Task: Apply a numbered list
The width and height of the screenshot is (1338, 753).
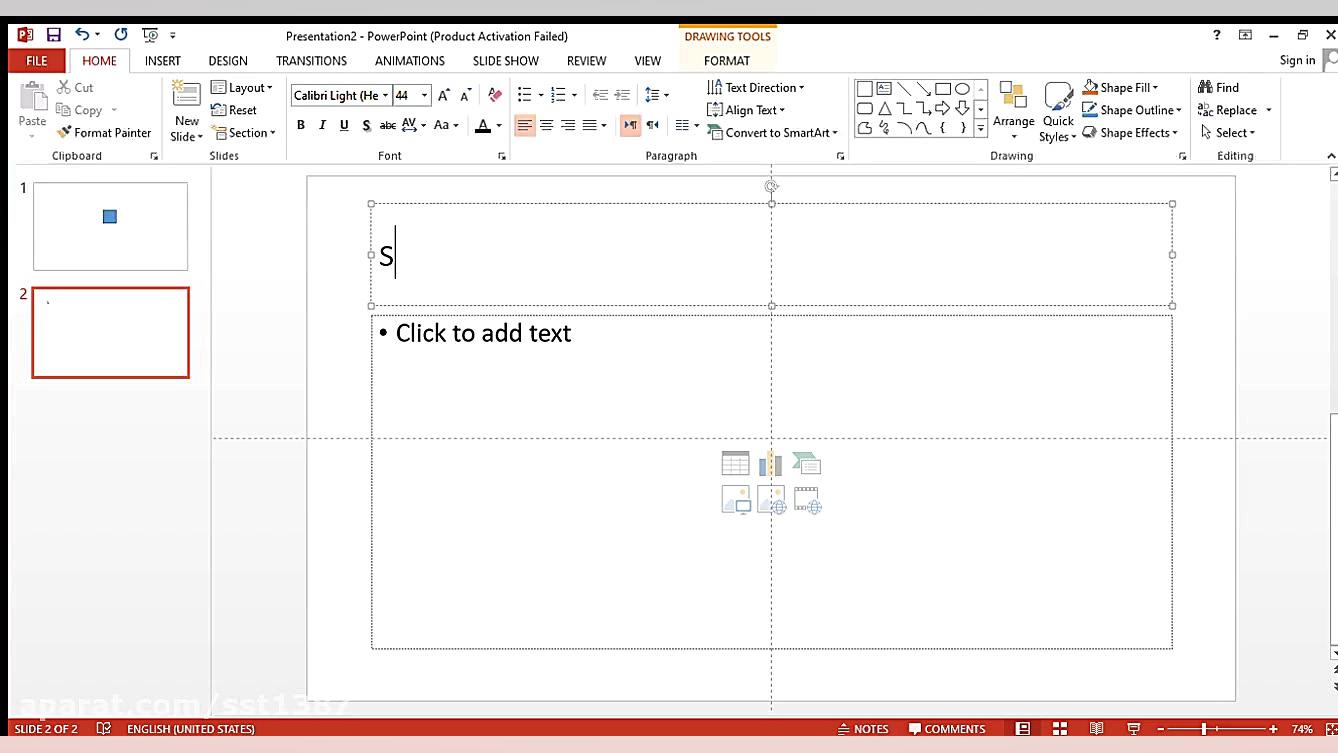Action: click(559, 95)
